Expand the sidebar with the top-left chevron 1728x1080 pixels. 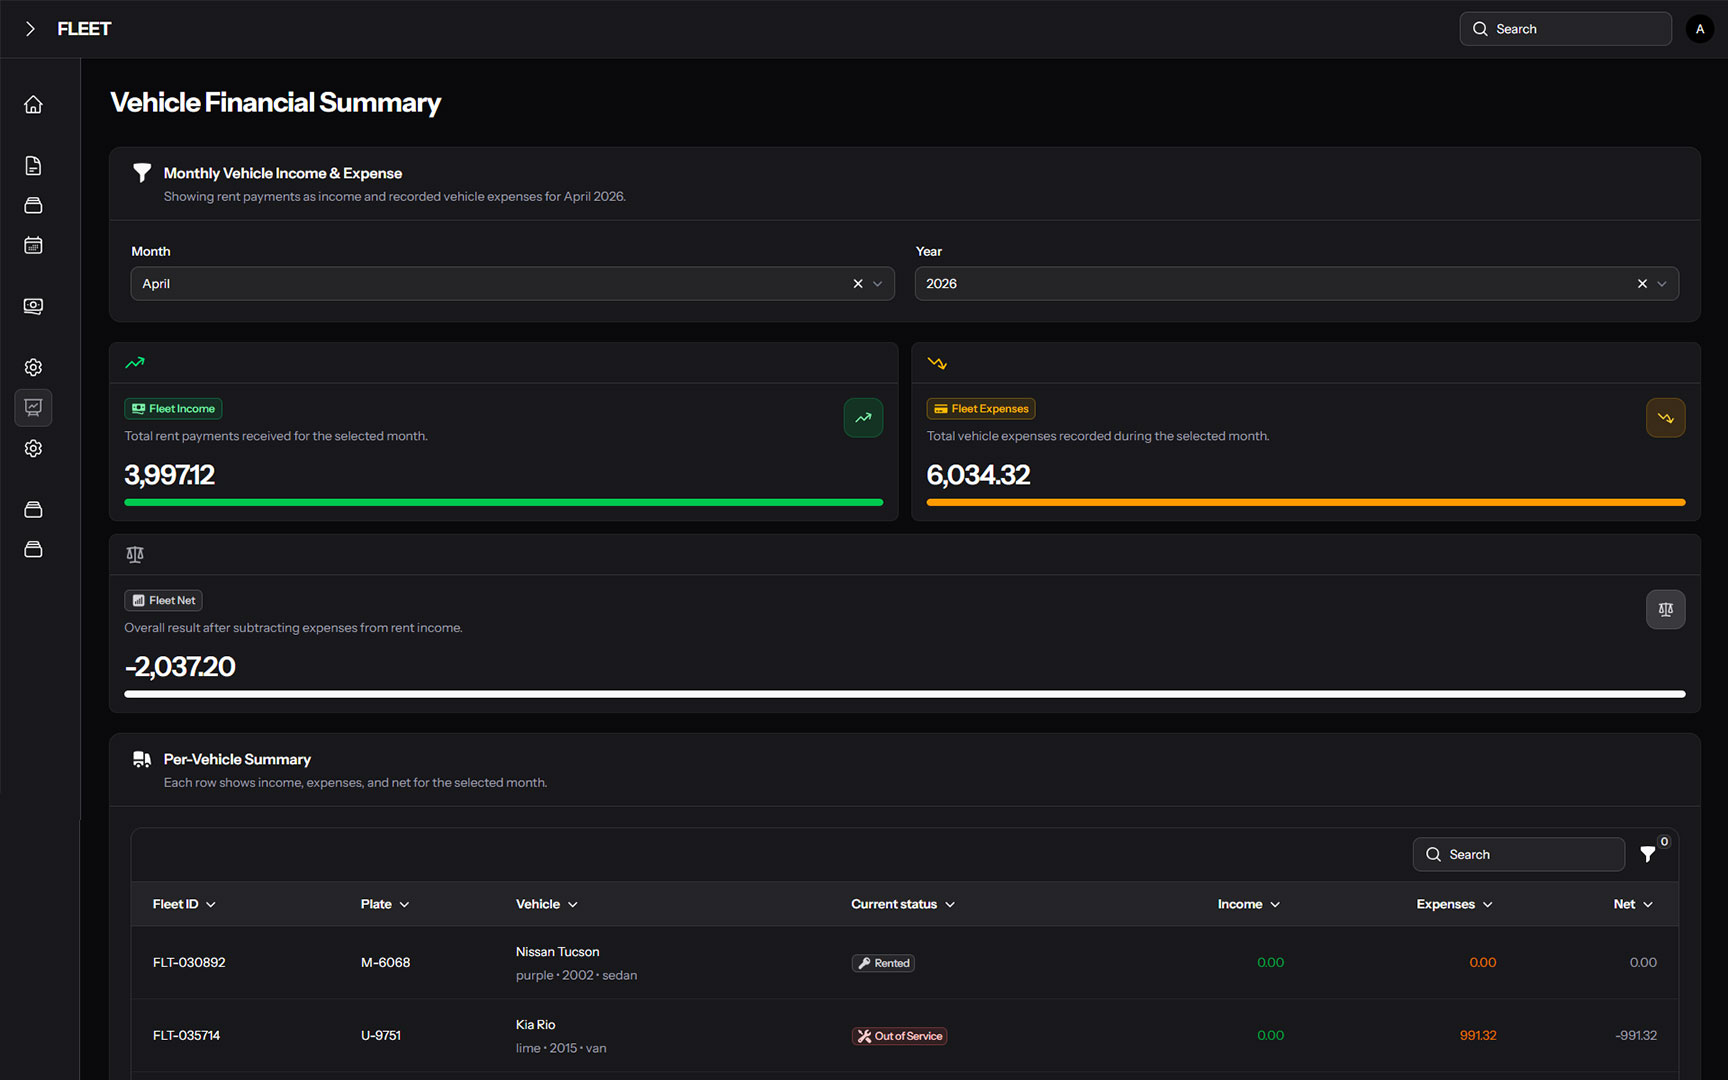tap(30, 29)
